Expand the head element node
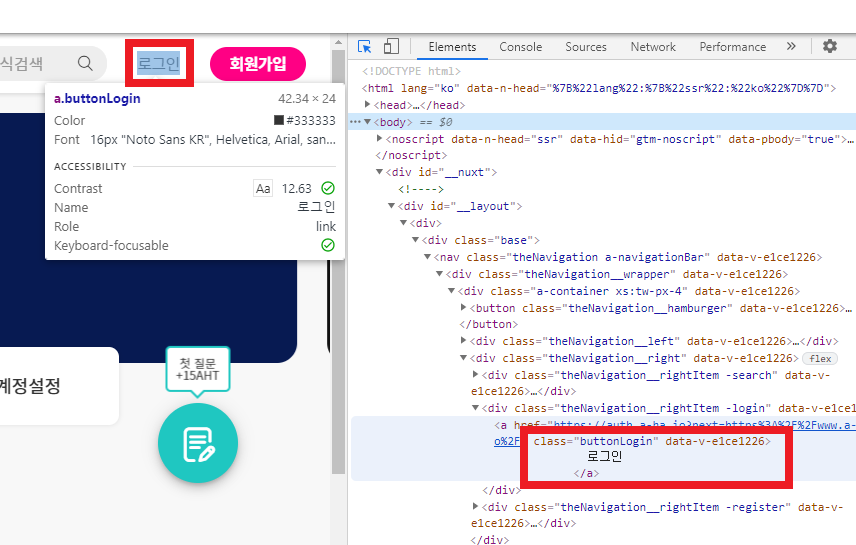 367,104
